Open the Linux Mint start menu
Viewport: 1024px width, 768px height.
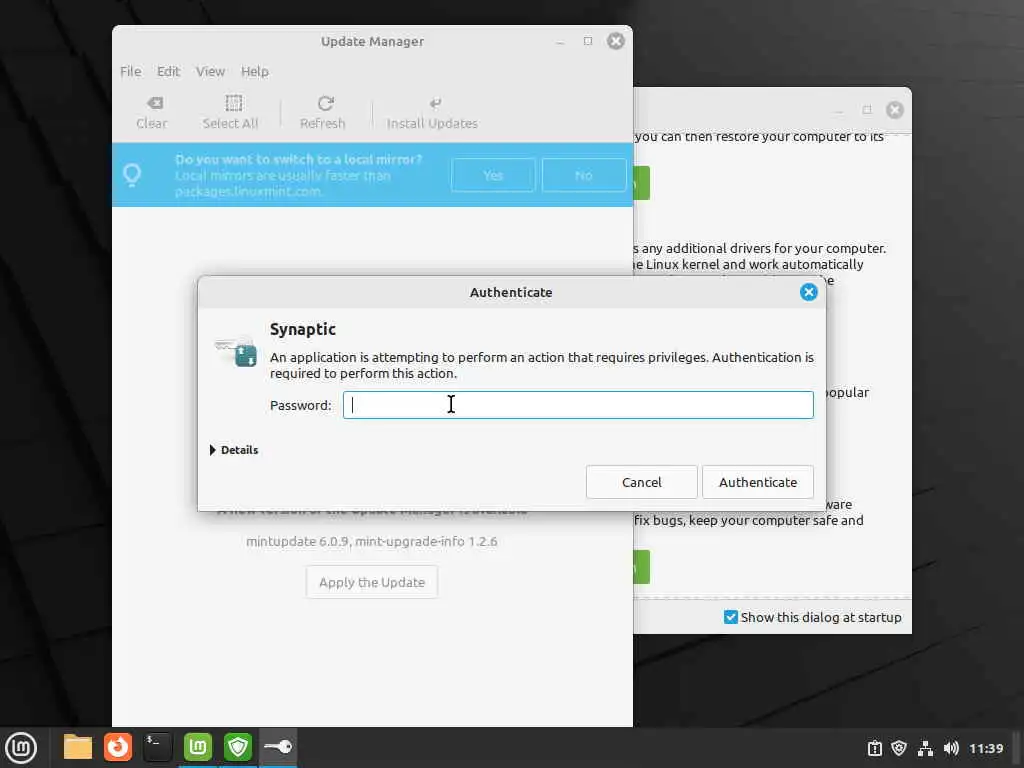point(21,747)
